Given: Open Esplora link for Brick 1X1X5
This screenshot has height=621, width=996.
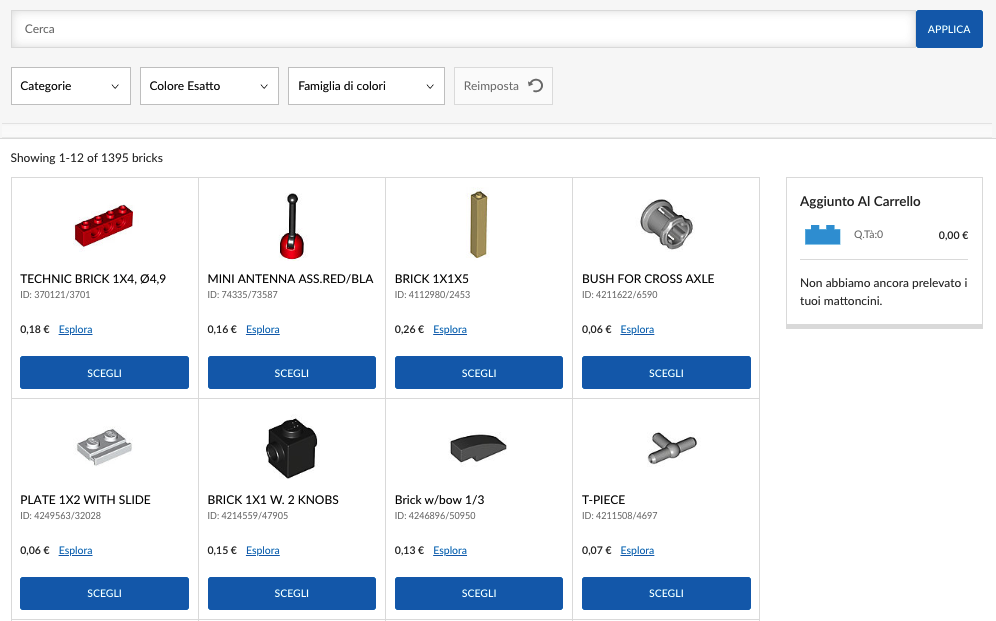Looking at the screenshot, I should [450, 329].
